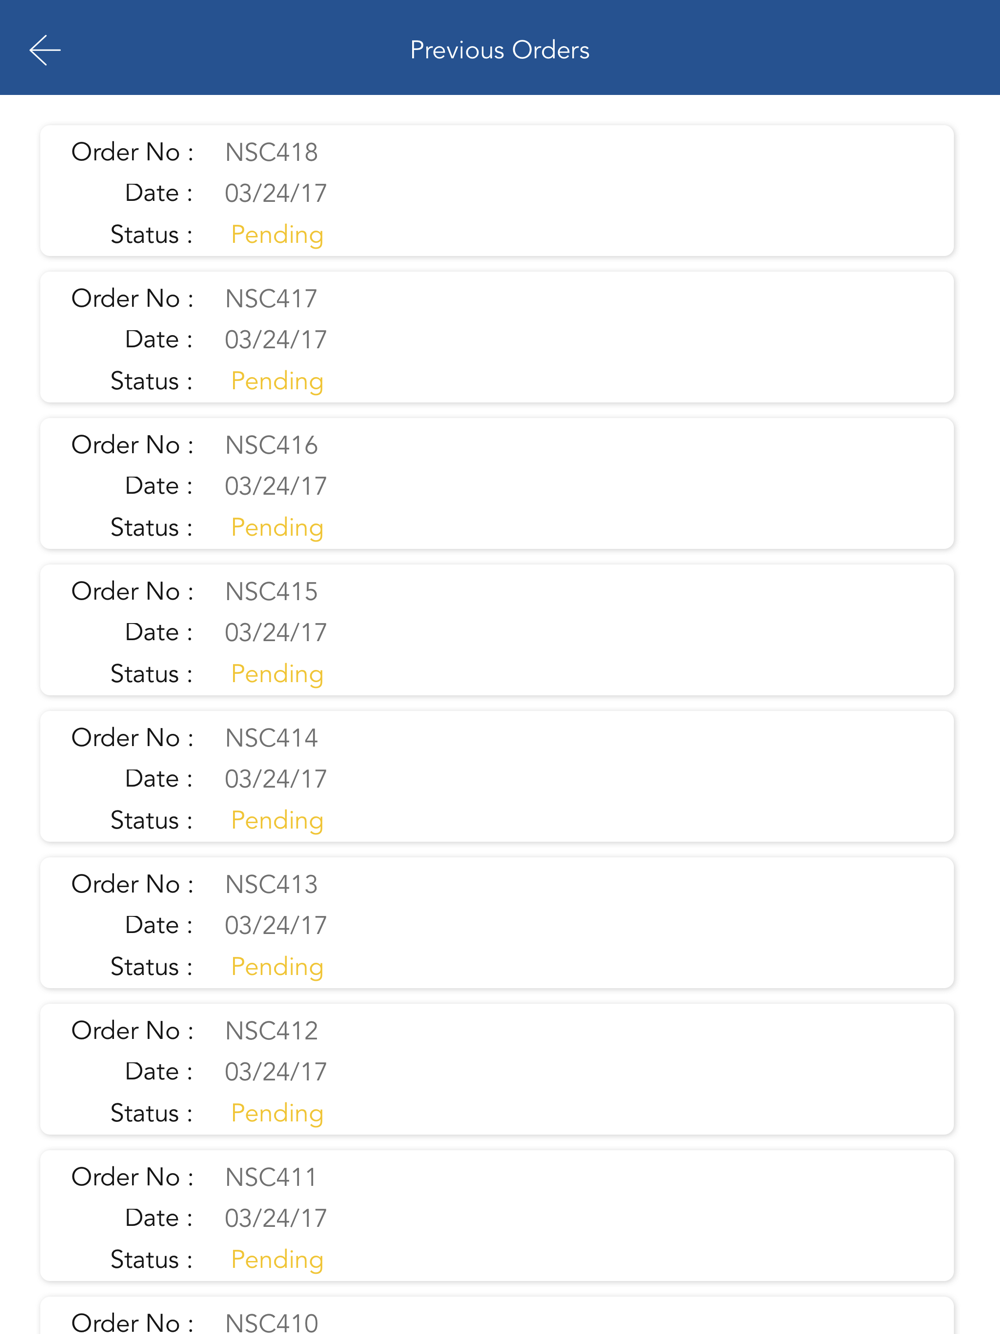Click Pending status of NSC411
This screenshot has height=1334, width=1000.
pyautogui.click(x=277, y=1260)
